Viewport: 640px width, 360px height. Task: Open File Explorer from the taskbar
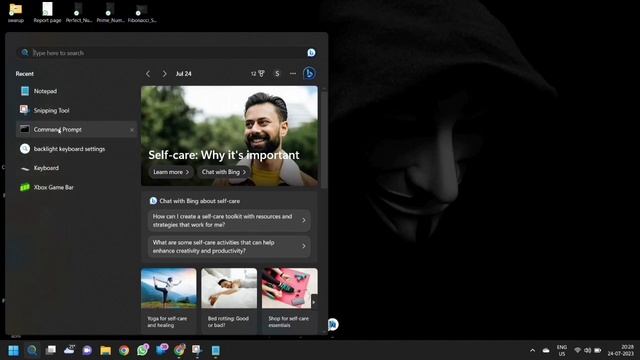point(105,350)
